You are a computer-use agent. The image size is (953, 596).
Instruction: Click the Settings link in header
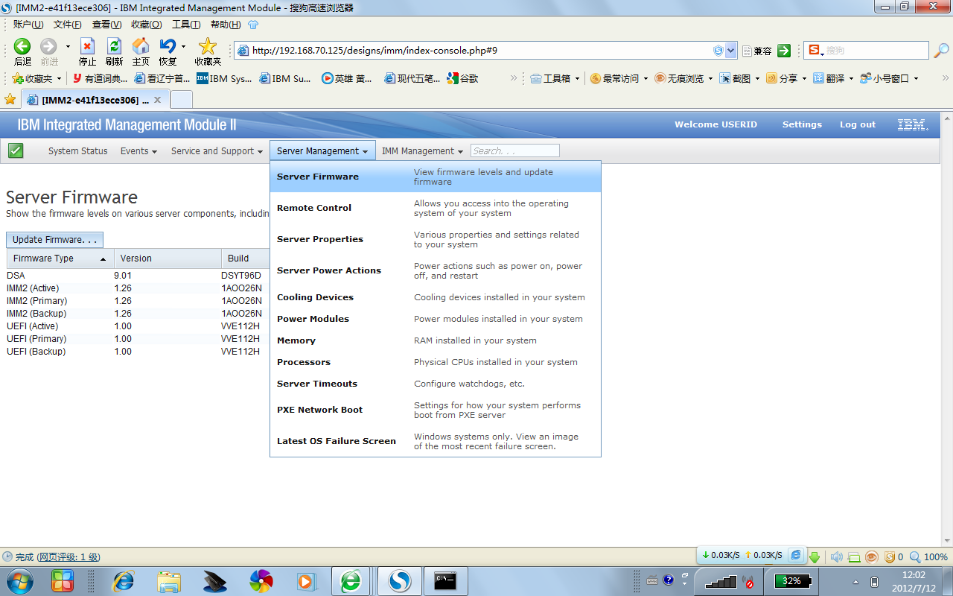click(x=802, y=125)
